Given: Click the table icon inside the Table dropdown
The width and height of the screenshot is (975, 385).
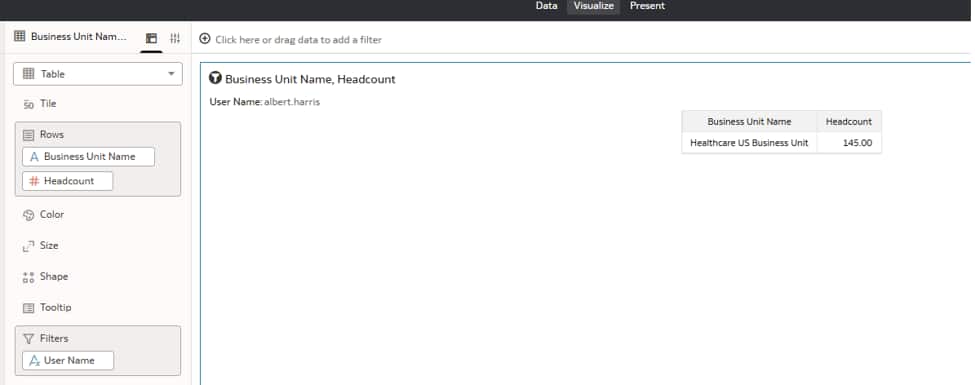Looking at the screenshot, I should coord(29,74).
